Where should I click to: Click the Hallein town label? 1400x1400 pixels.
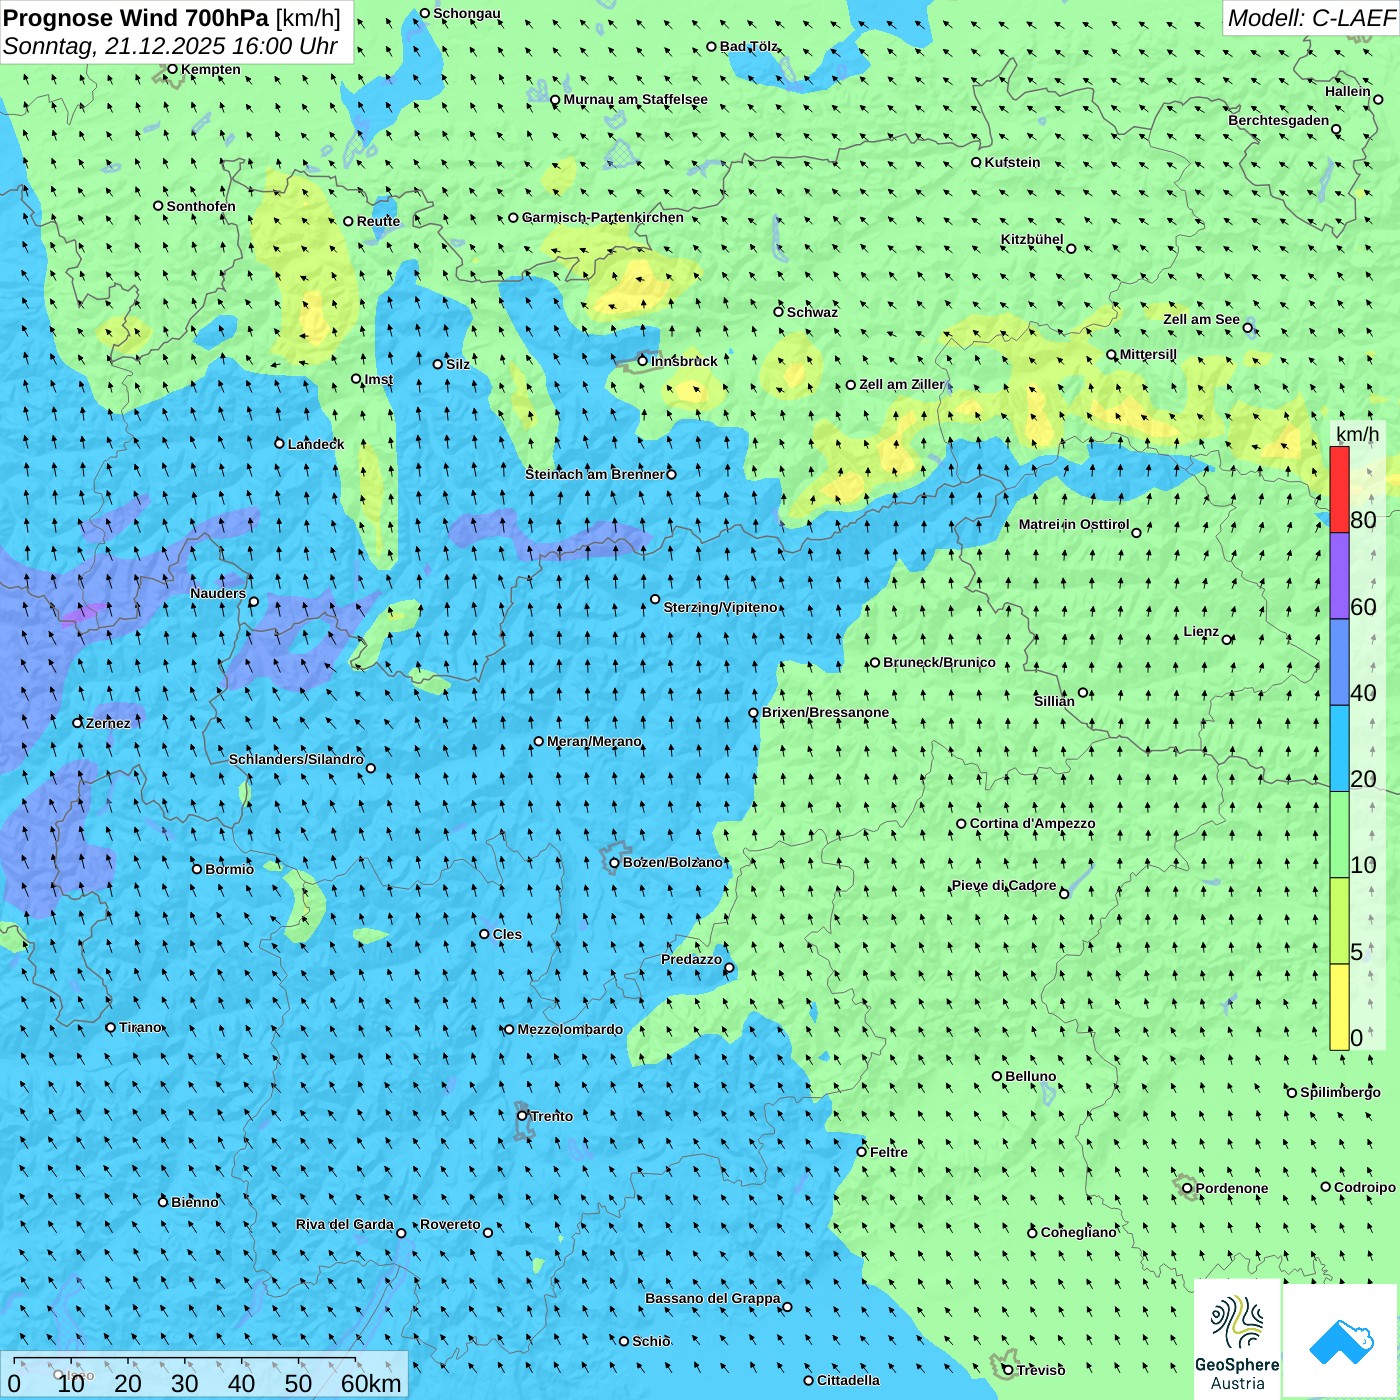1348,92
